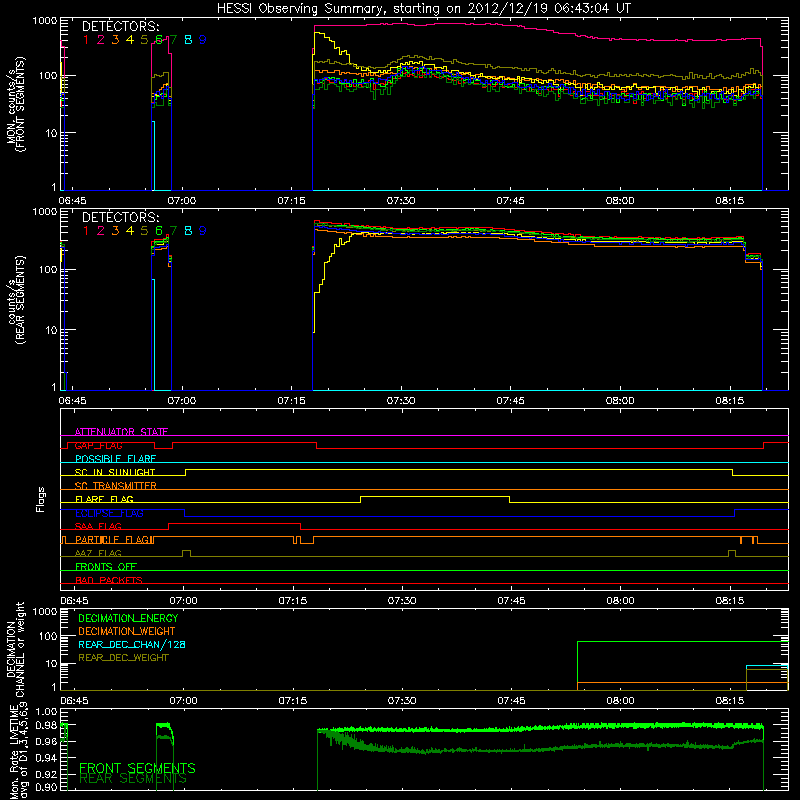The image size is (800, 800).
Task: Click 1000 tick on the decimation axis
Action: [x=45, y=611]
